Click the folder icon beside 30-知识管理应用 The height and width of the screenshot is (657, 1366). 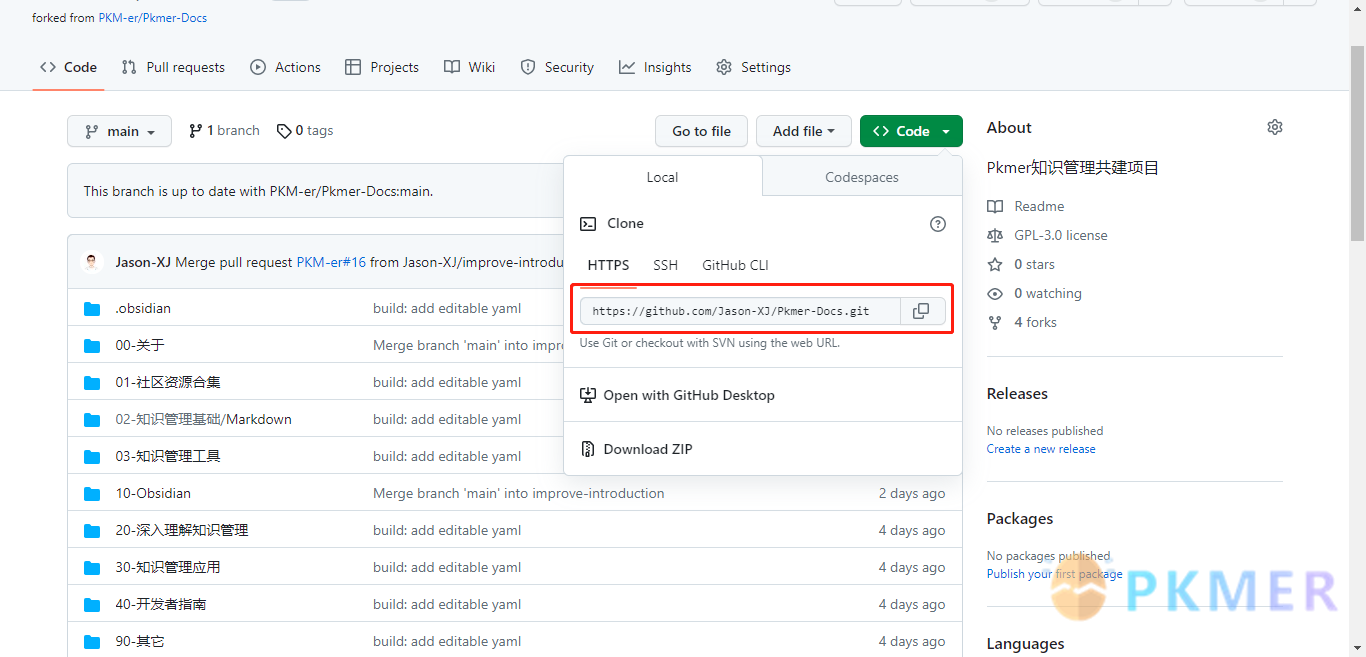[x=92, y=567]
